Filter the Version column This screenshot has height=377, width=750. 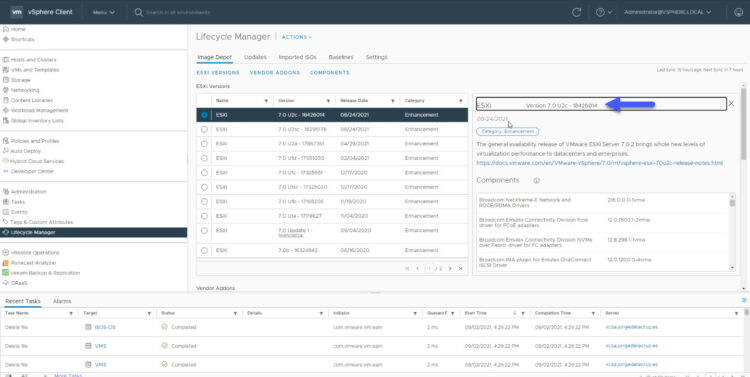coord(328,101)
